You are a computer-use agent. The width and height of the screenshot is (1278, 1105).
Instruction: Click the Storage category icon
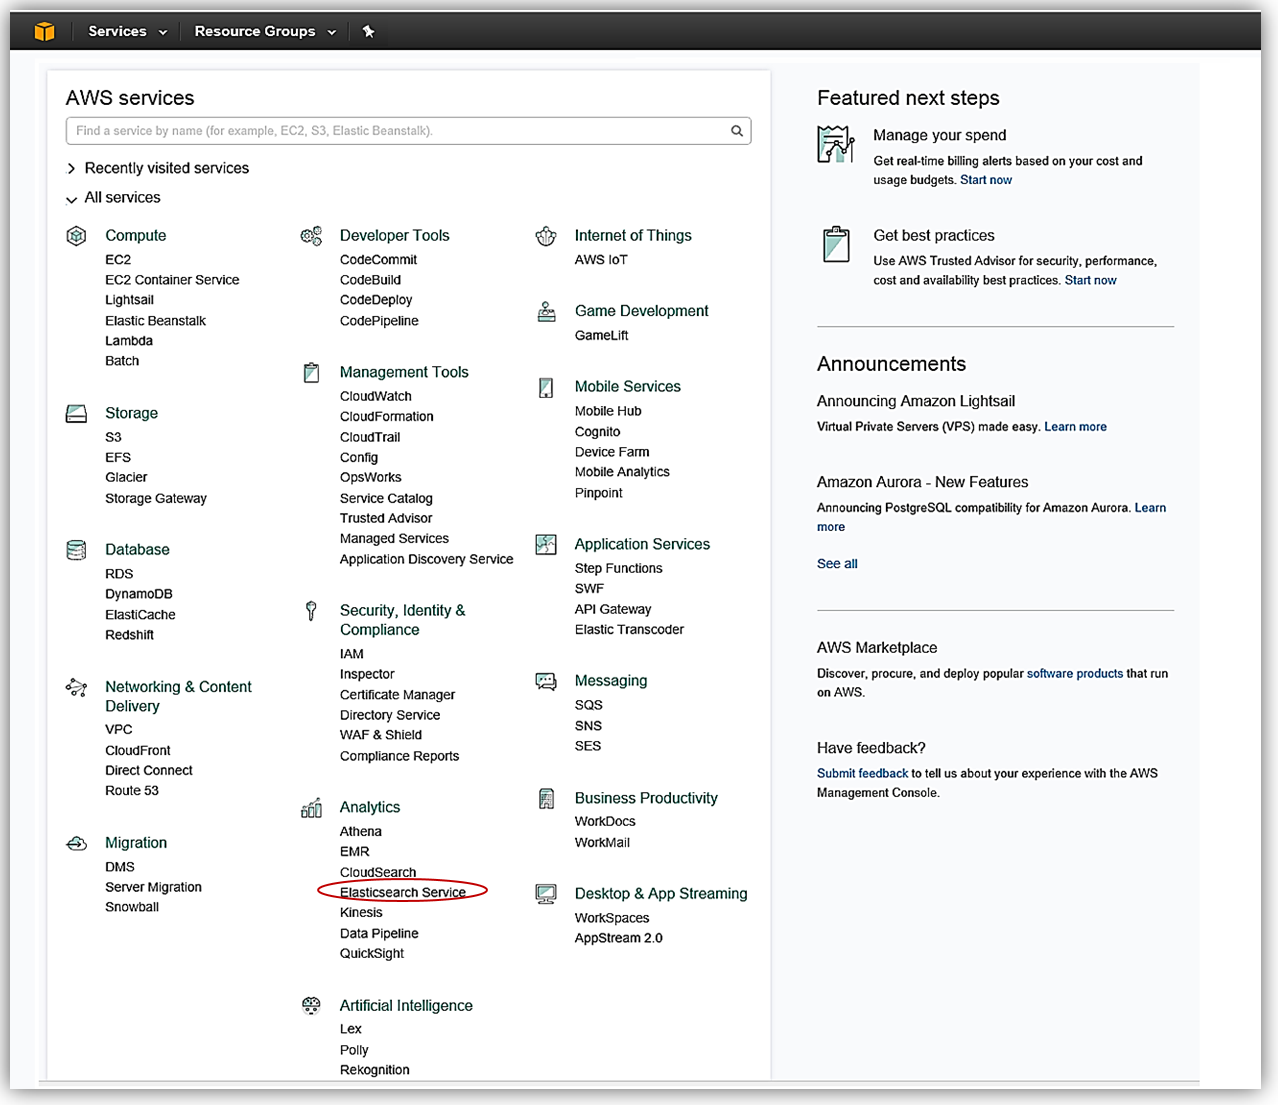pyautogui.click(x=76, y=414)
